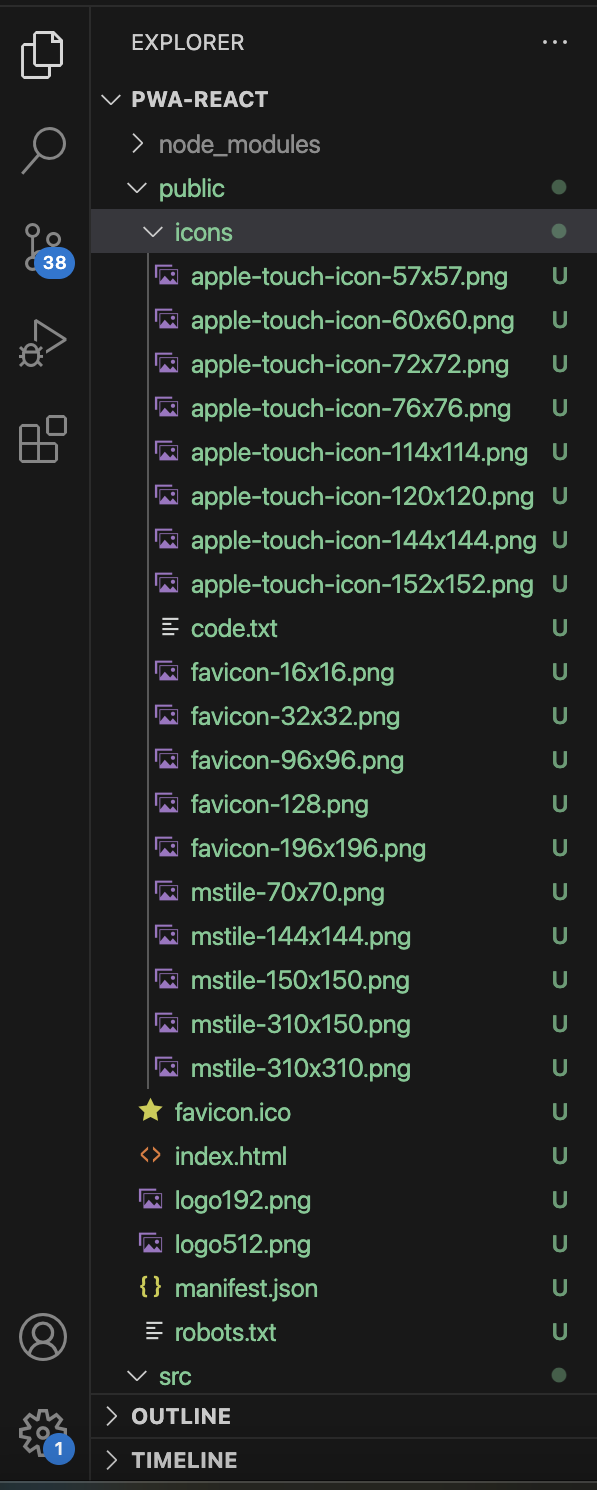Open the Accounts icon at the bottom
The image size is (597, 1490).
pos(42,1336)
